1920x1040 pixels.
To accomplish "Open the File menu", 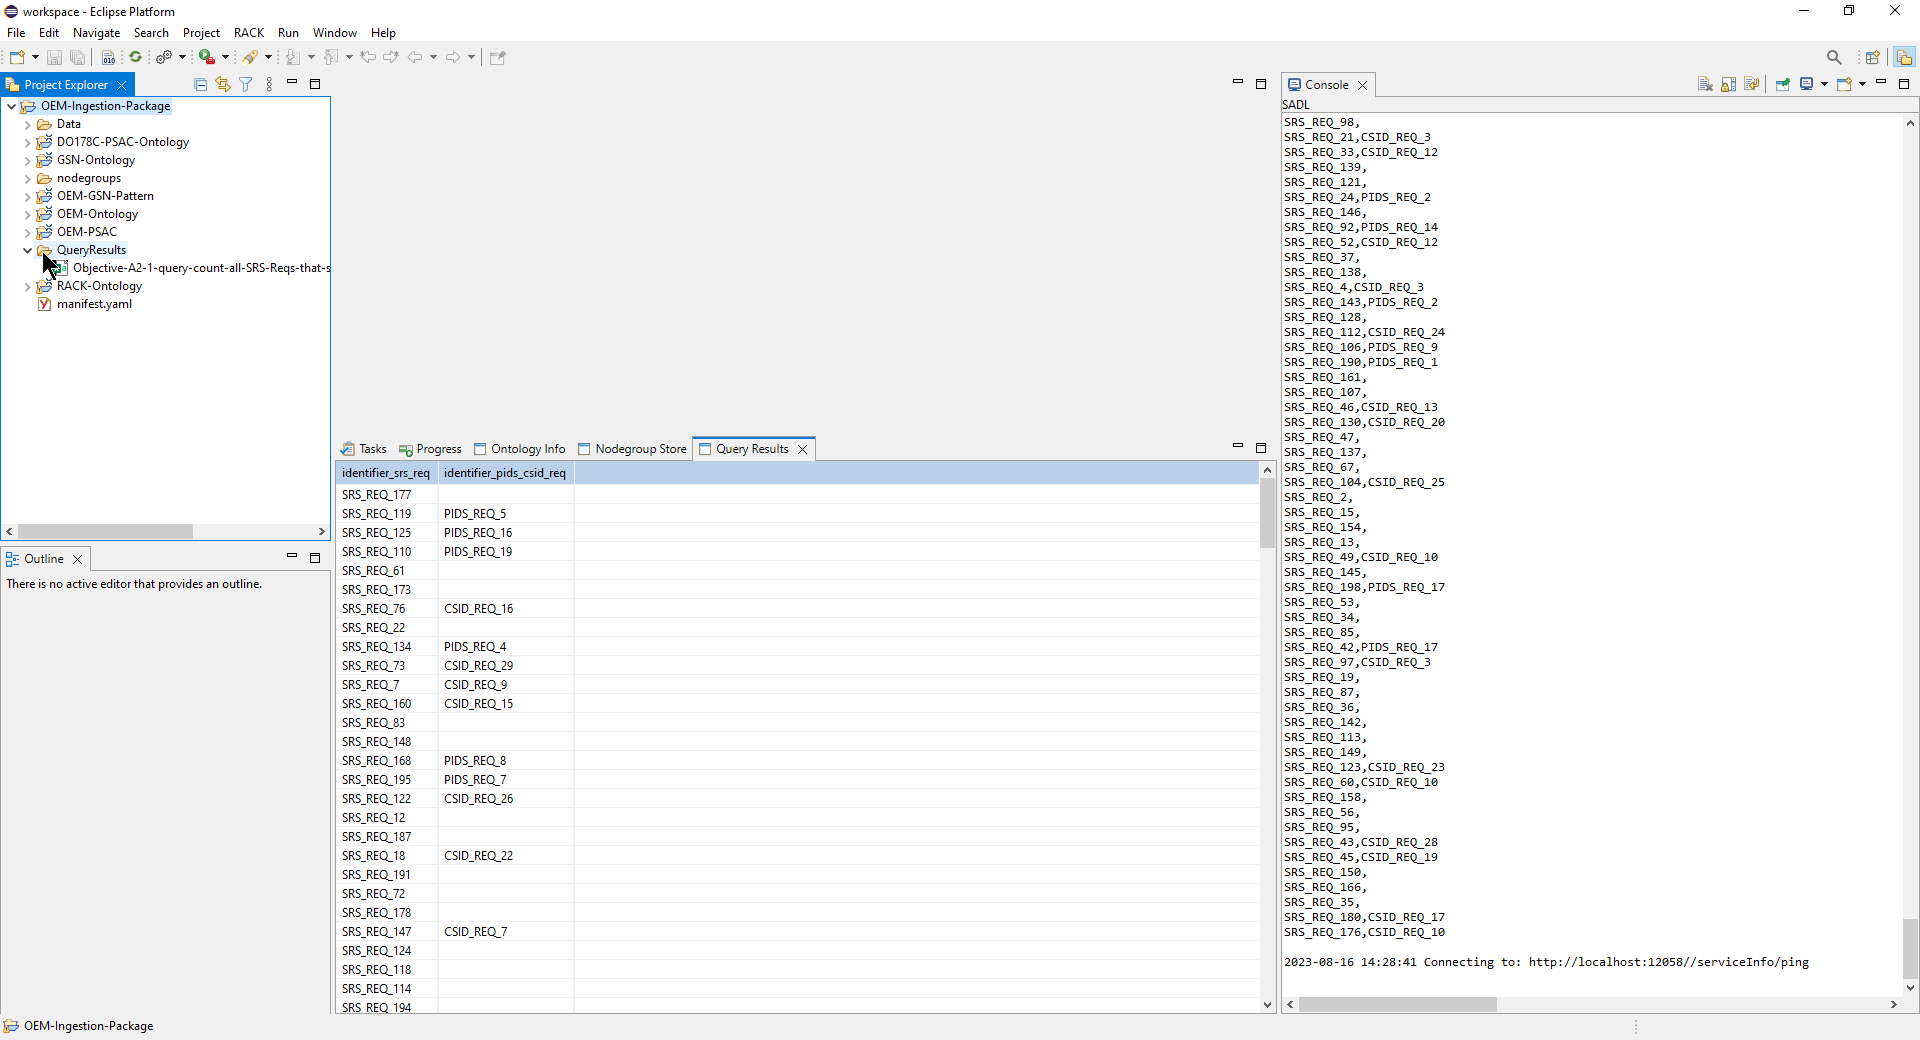I will pos(16,33).
